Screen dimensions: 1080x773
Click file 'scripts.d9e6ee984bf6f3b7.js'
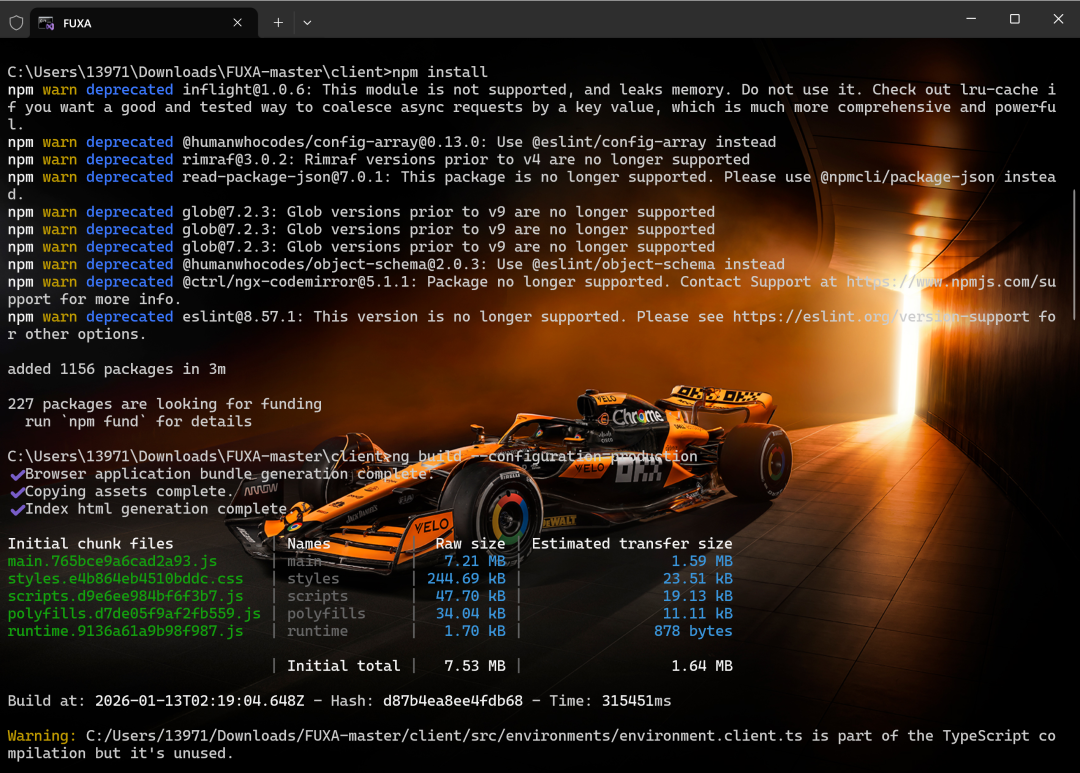click(125, 597)
